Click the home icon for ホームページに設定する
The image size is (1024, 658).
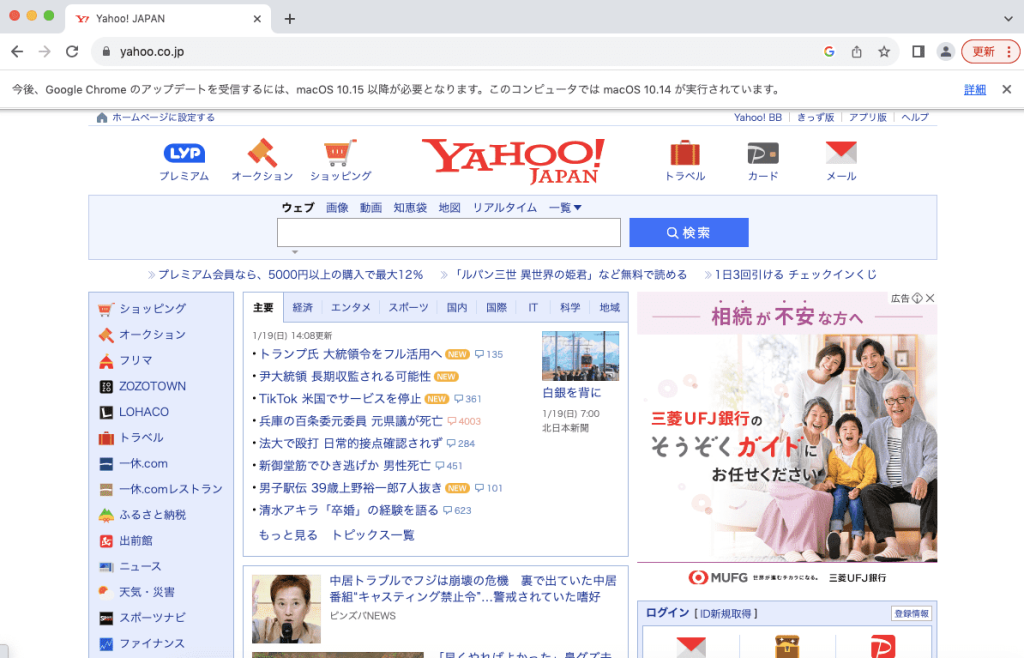tap(101, 118)
